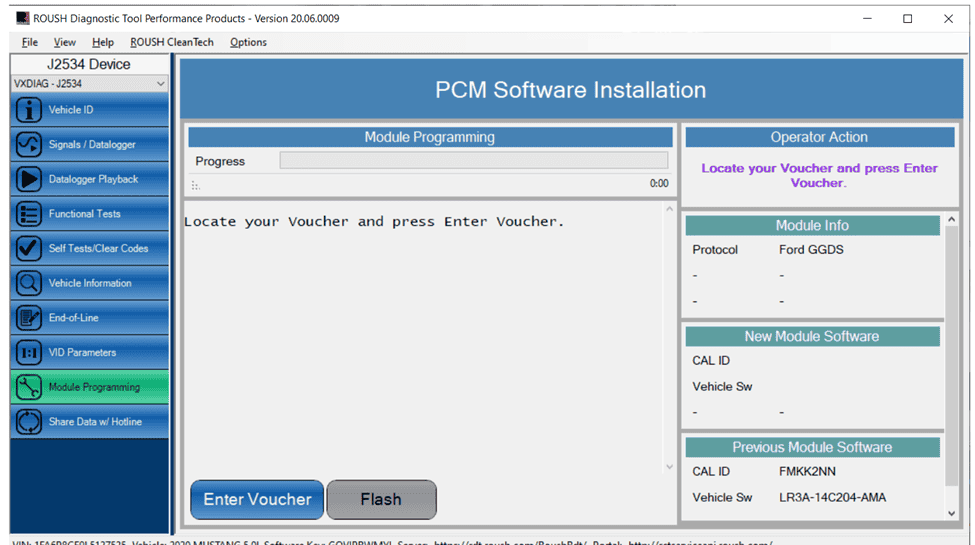Close the ROUSH Diagnostic Tool window
Viewport: 975px width, 545px height.
[x=948, y=19]
